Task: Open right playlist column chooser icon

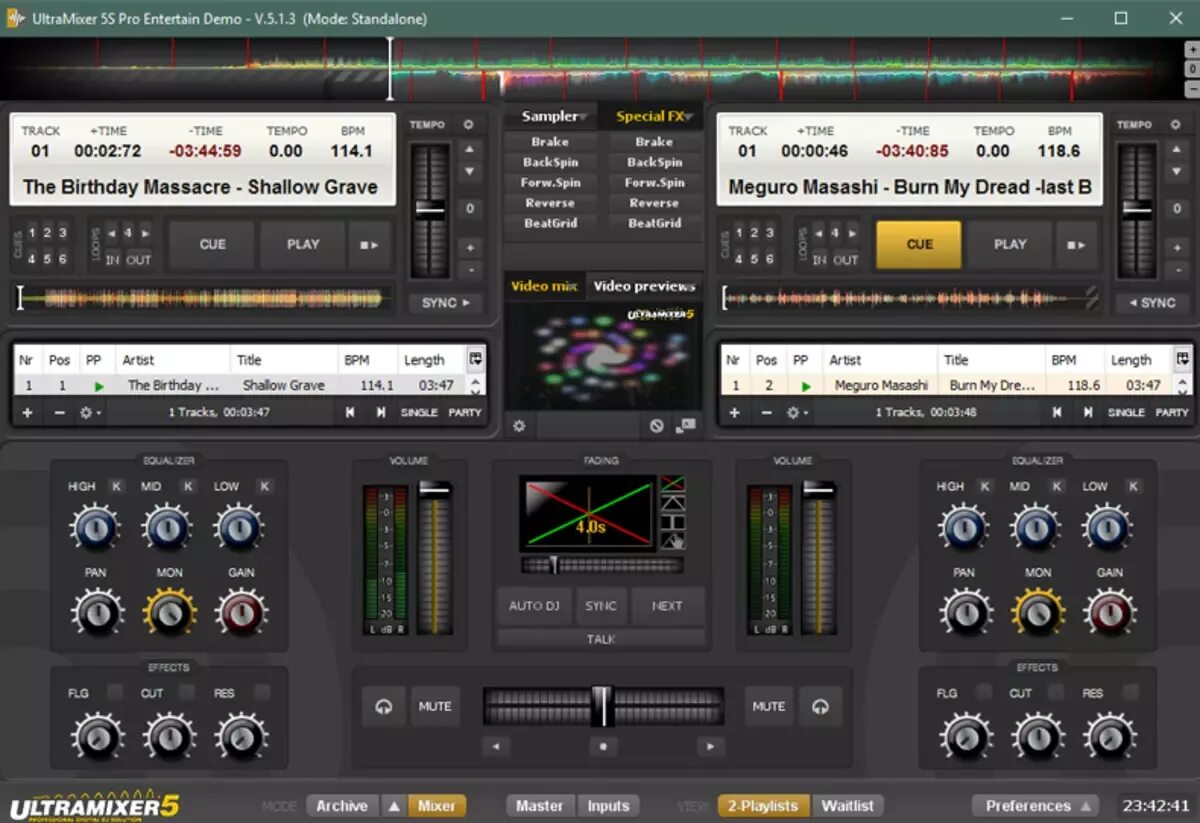Action: click(1183, 358)
